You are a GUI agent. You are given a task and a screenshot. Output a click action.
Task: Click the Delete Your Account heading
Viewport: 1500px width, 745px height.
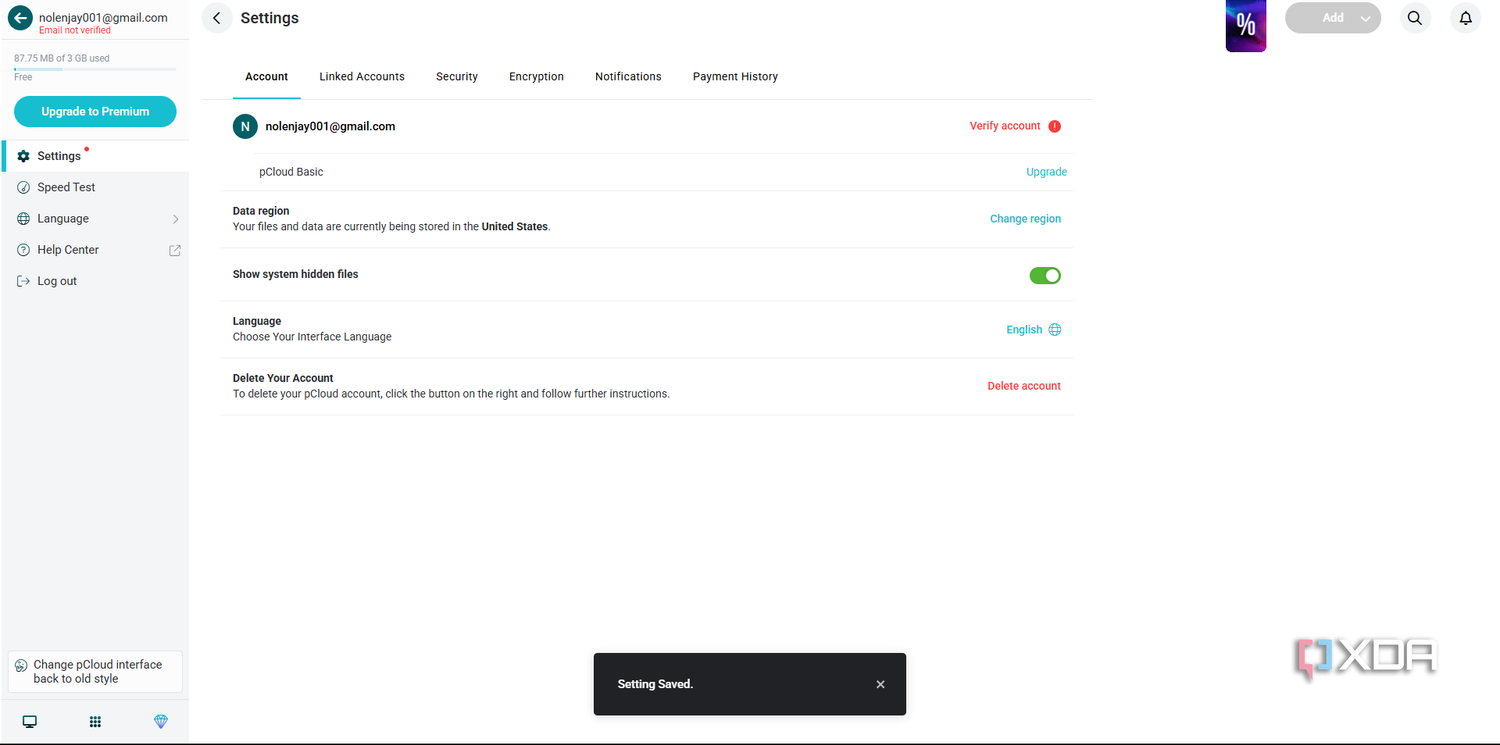coord(283,378)
